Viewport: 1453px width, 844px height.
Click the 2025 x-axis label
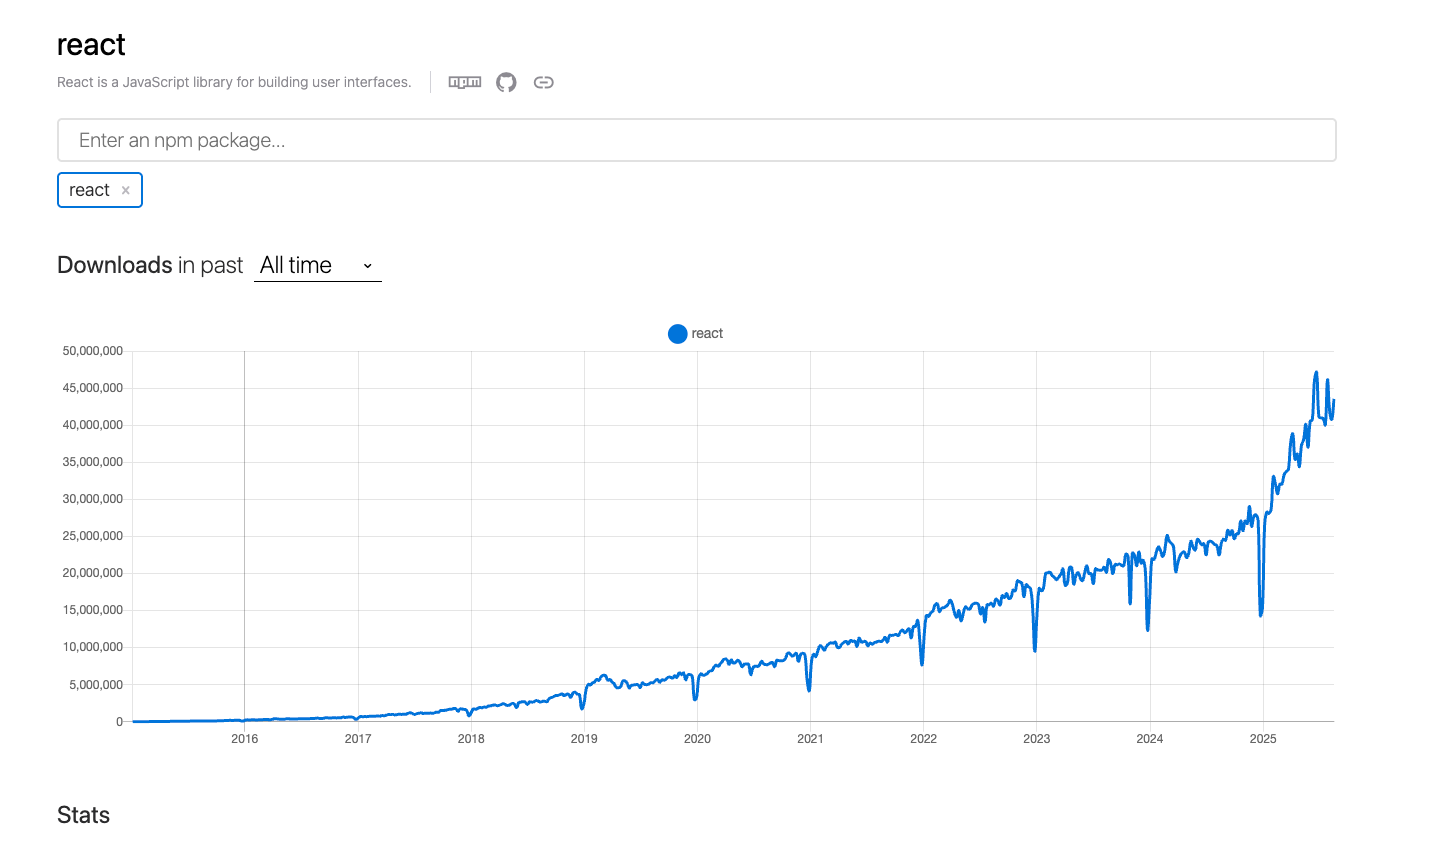(1263, 739)
